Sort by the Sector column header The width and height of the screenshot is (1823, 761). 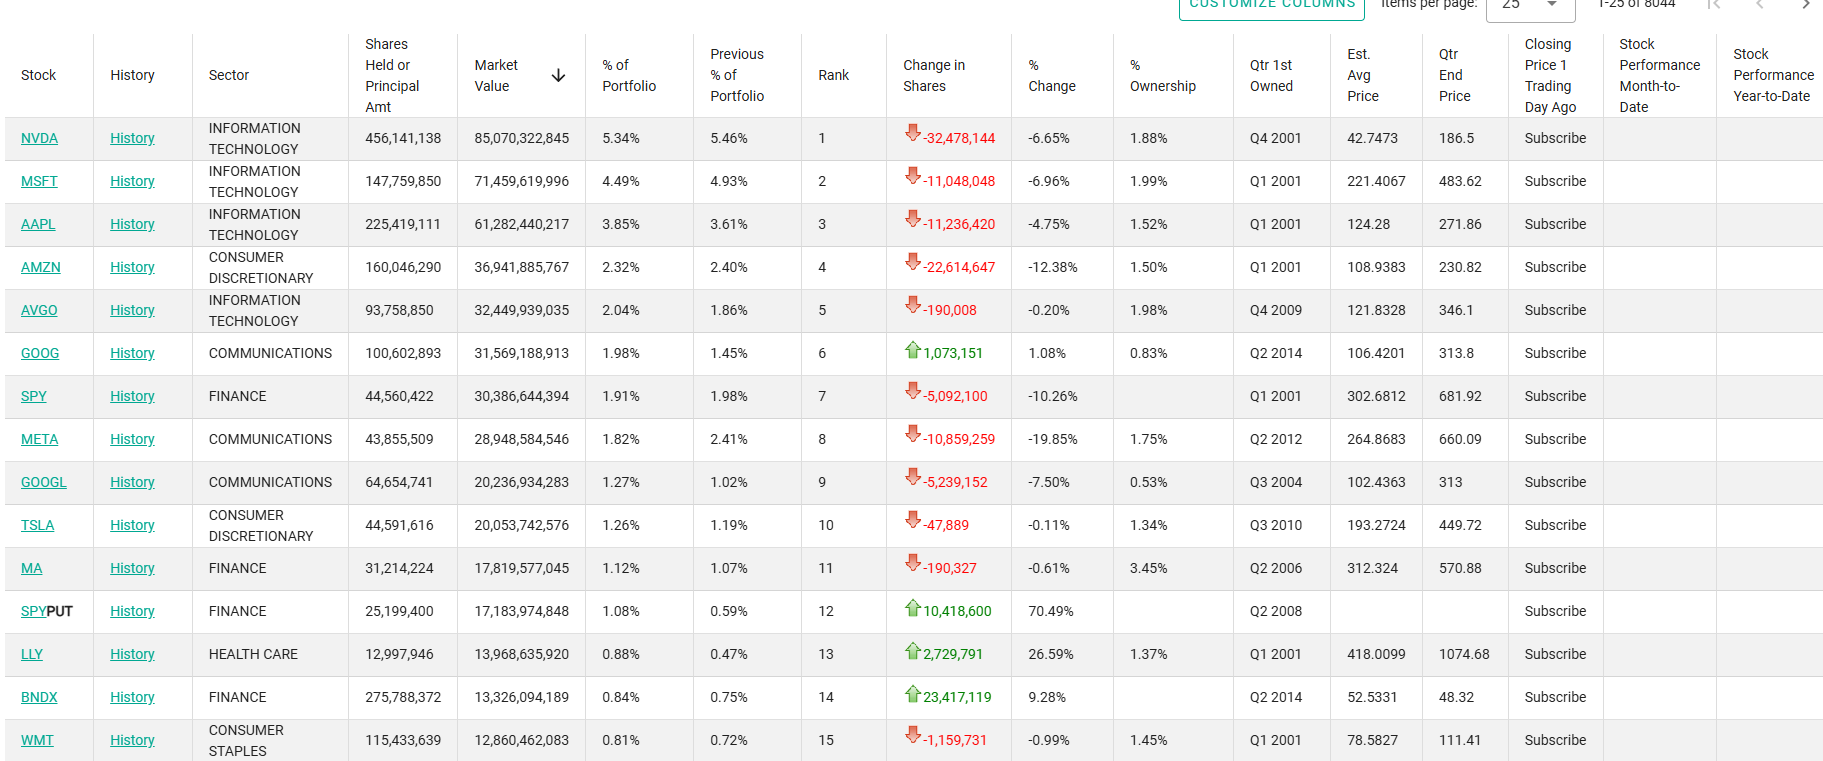point(229,76)
